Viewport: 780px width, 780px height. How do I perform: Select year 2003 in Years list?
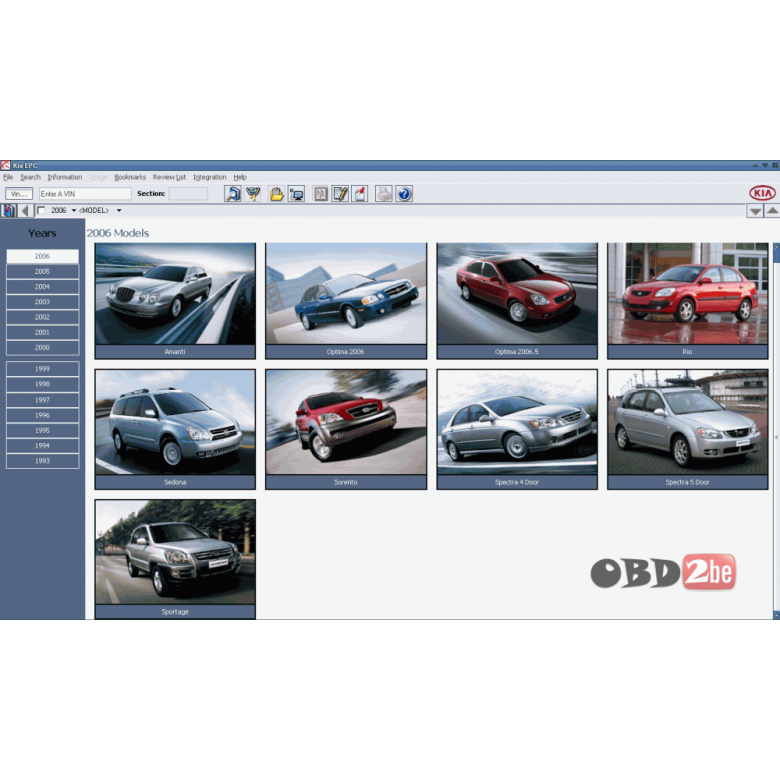click(42, 302)
